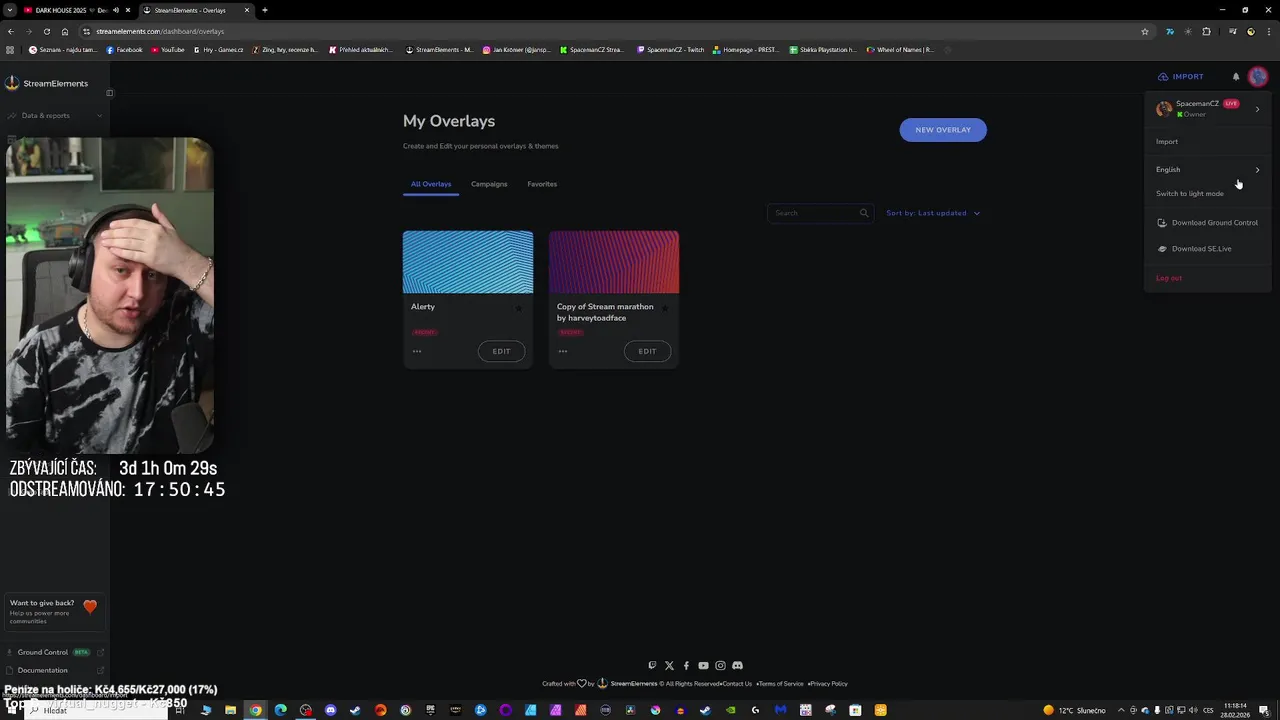
Task: Open the Facebook footer icon
Action: (x=686, y=666)
